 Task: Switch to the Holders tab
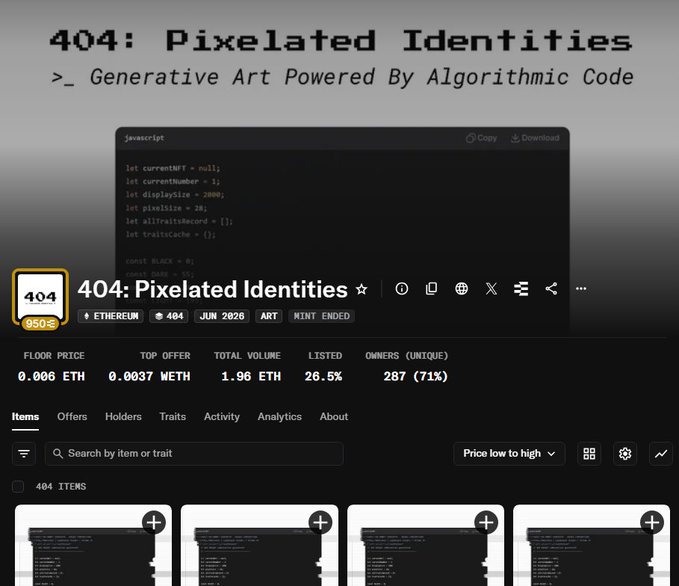[123, 417]
